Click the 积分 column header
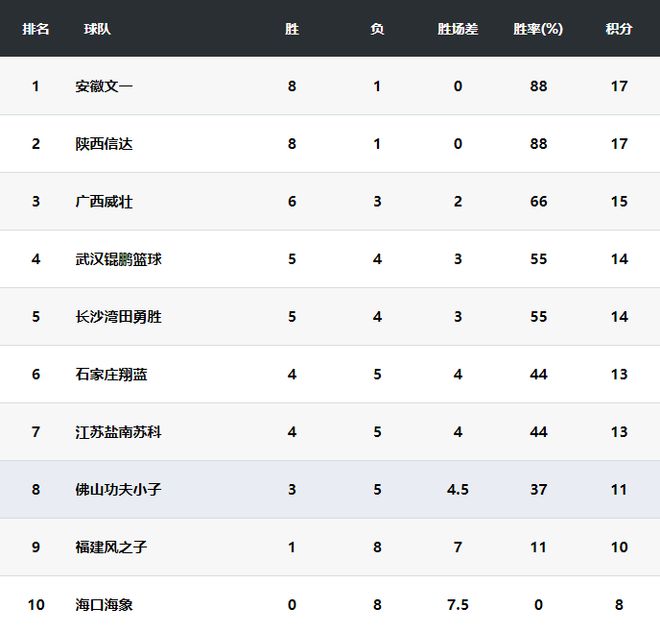Viewport: 660px width, 632px height. 619,29
